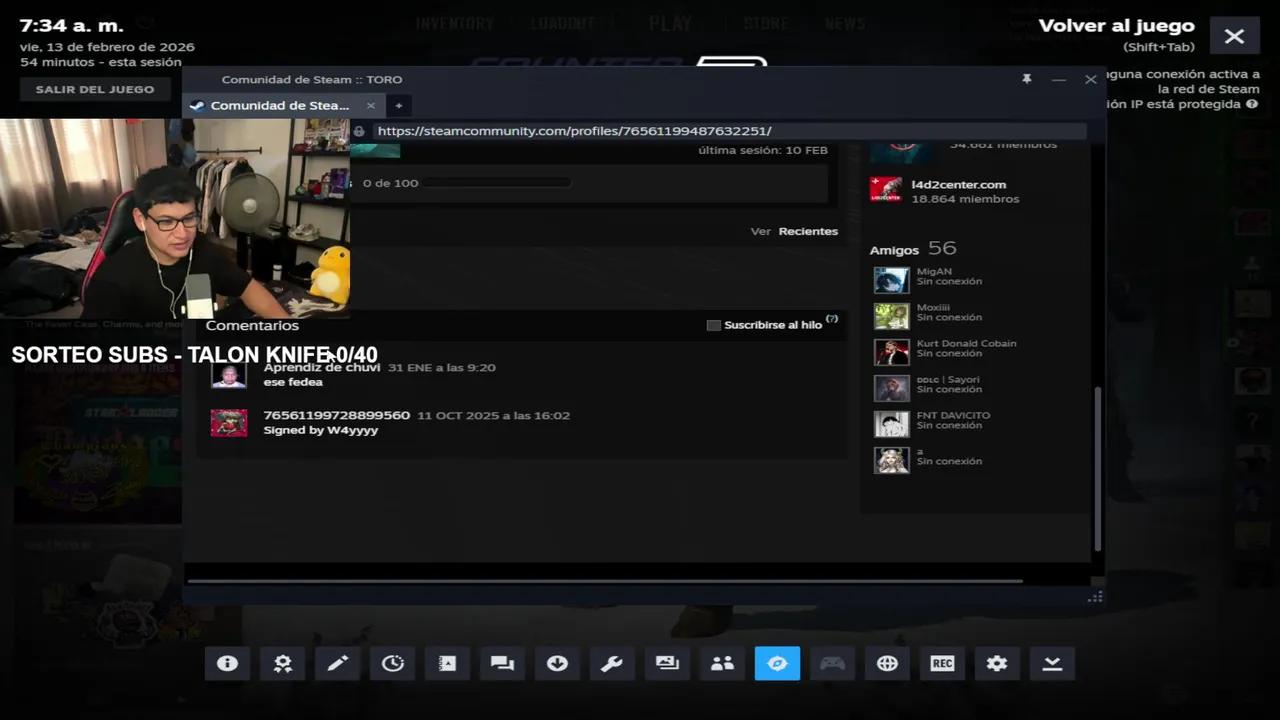The height and width of the screenshot is (720, 1280).
Task: Open the controller gamepad icon in overlay toolbar
Action: point(833,663)
